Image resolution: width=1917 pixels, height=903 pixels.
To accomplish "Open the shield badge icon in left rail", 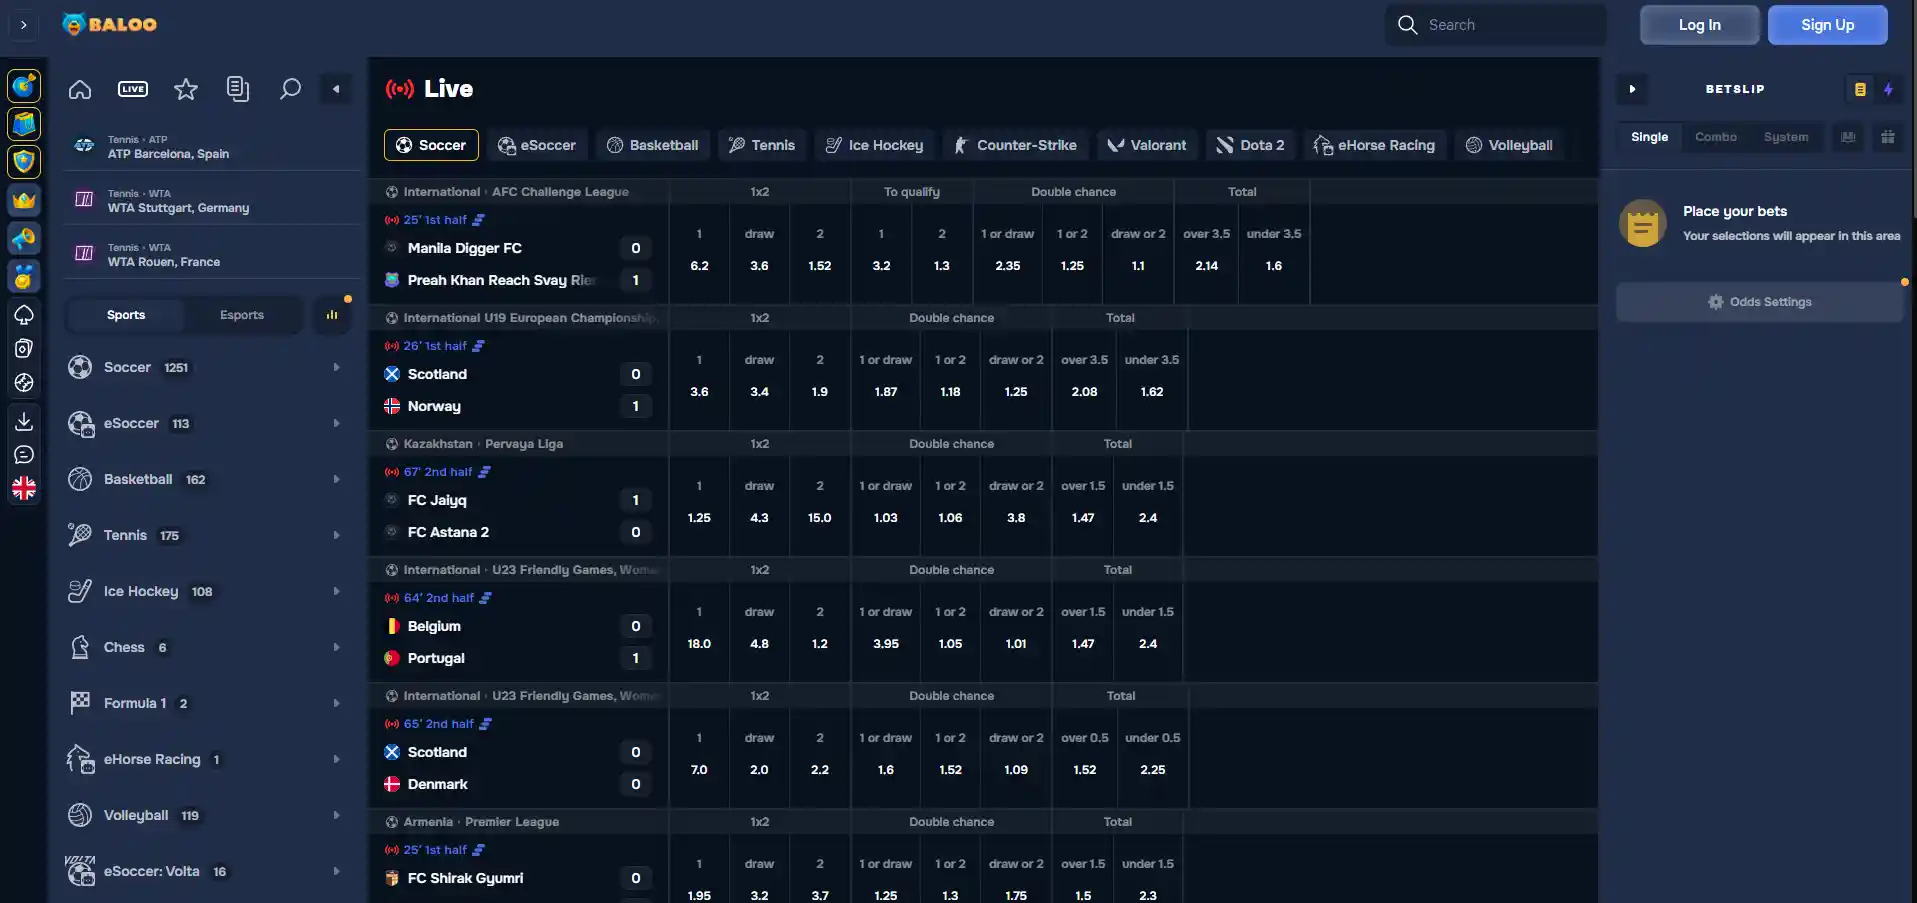I will point(24,161).
